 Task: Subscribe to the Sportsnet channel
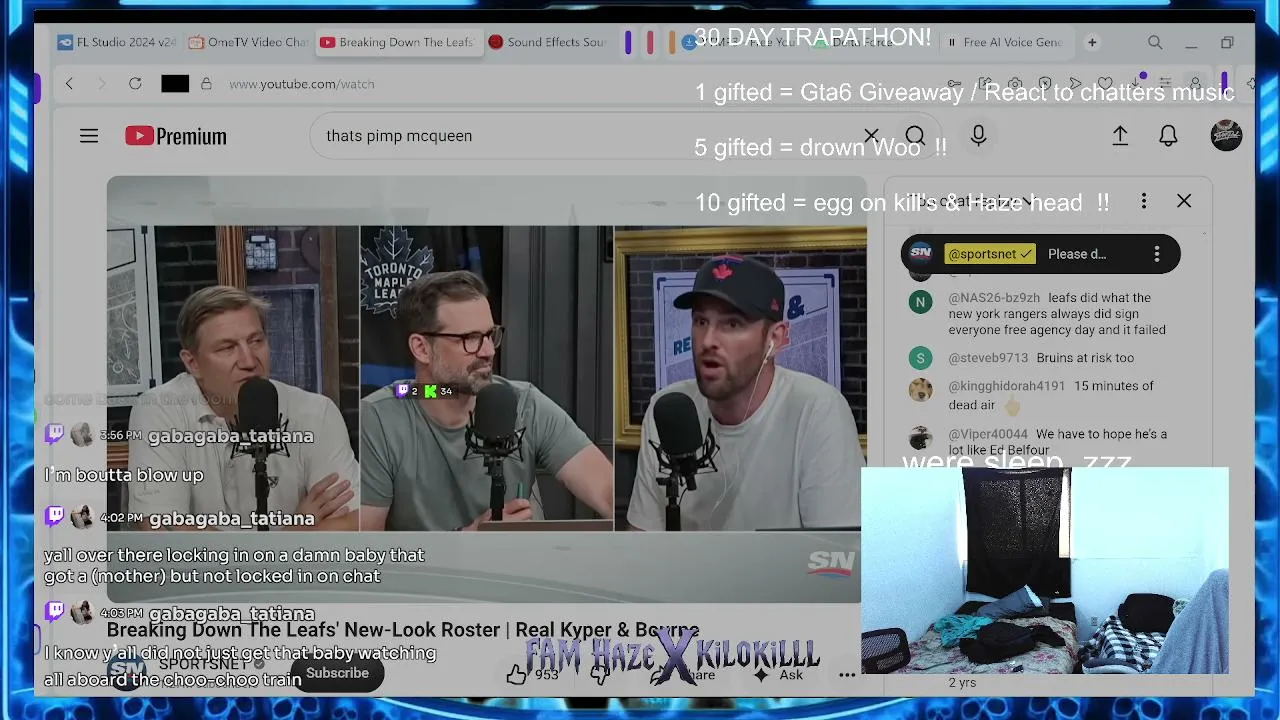tap(337, 673)
